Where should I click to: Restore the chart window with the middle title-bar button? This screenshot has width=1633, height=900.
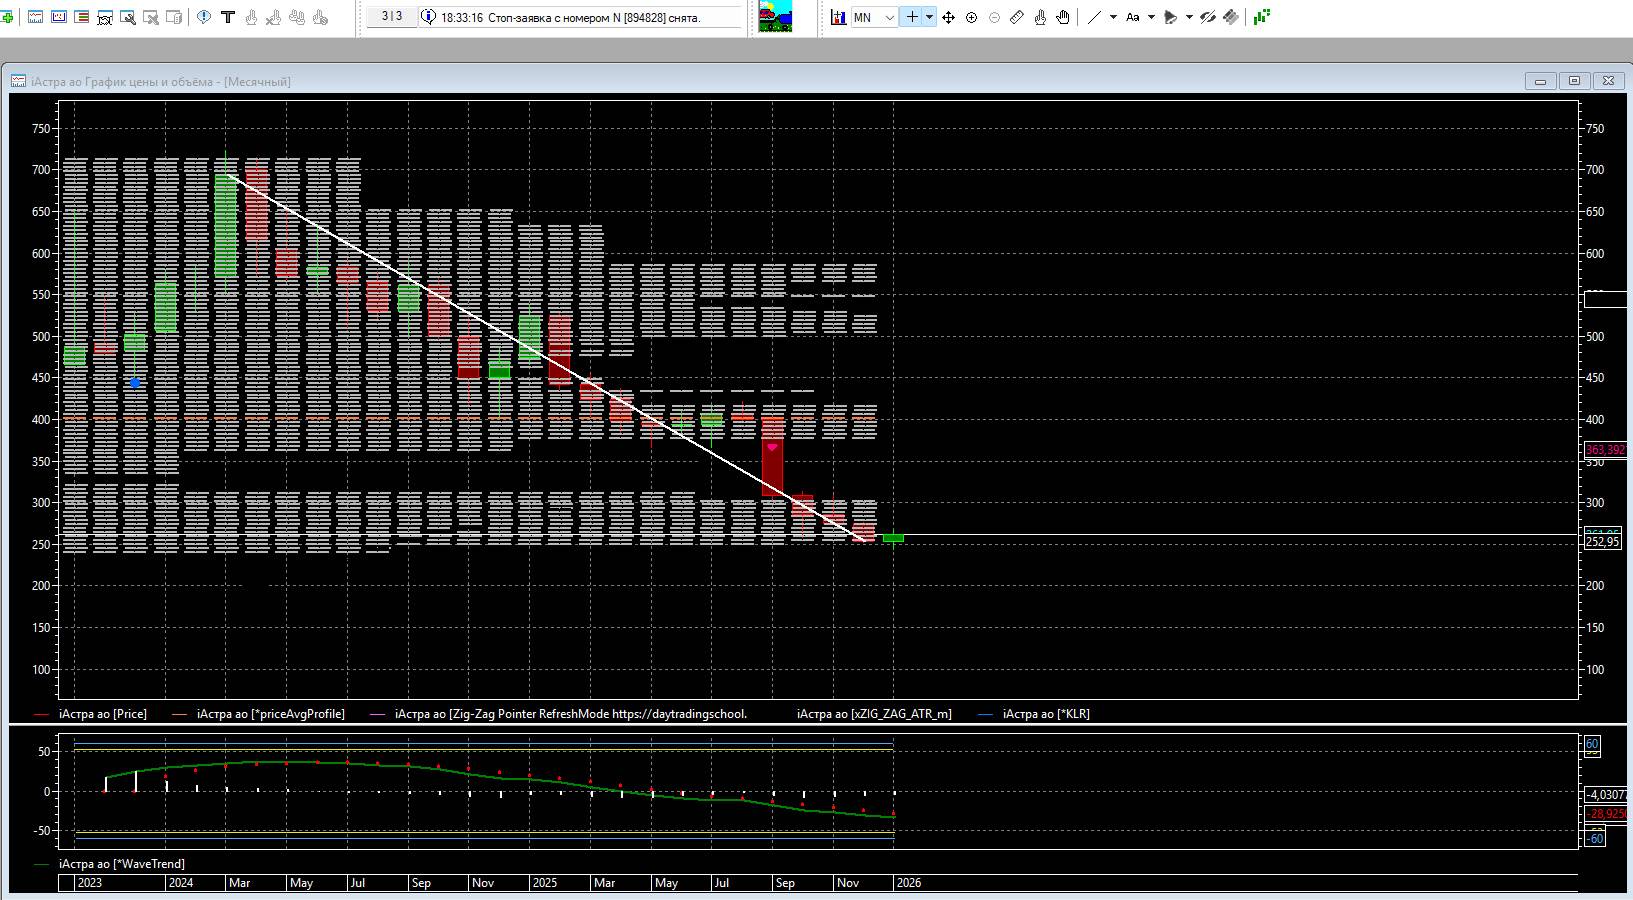point(1574,81)
